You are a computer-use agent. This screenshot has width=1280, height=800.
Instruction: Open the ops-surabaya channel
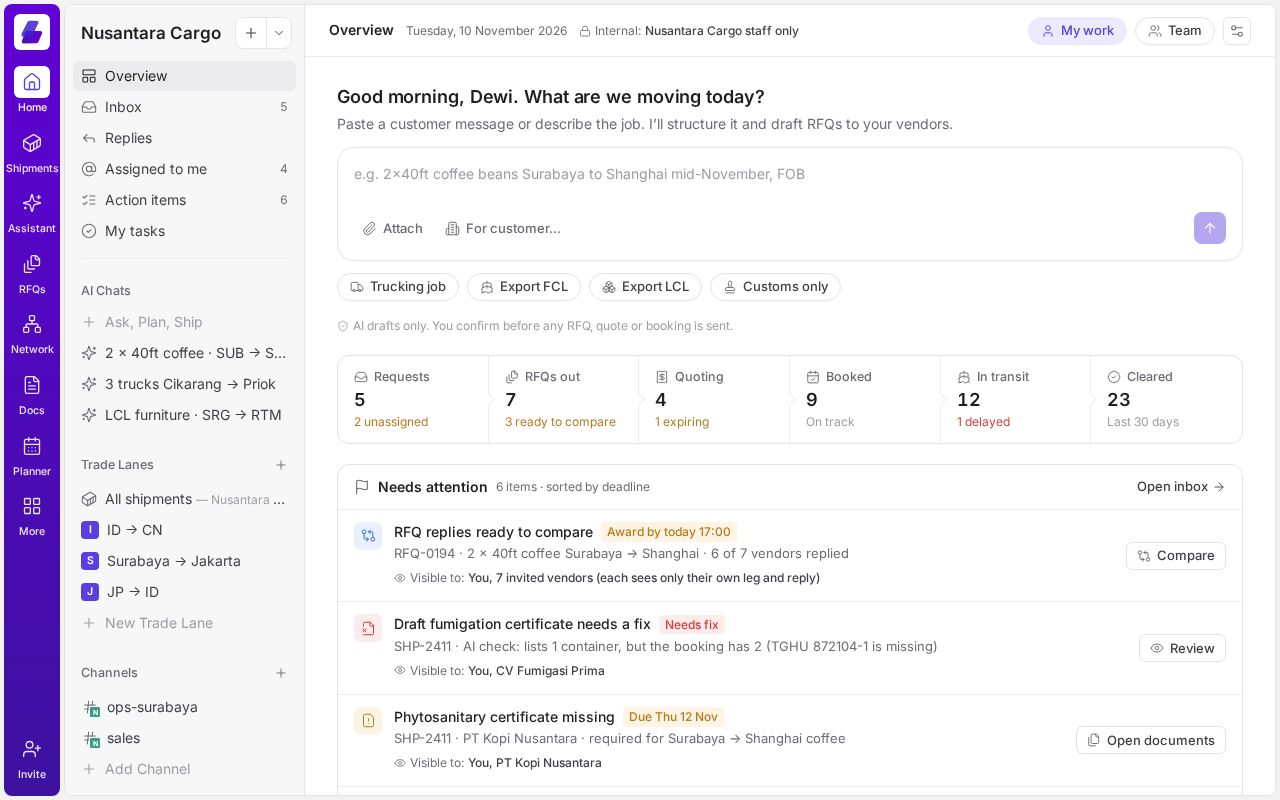(x=184, y=707)
